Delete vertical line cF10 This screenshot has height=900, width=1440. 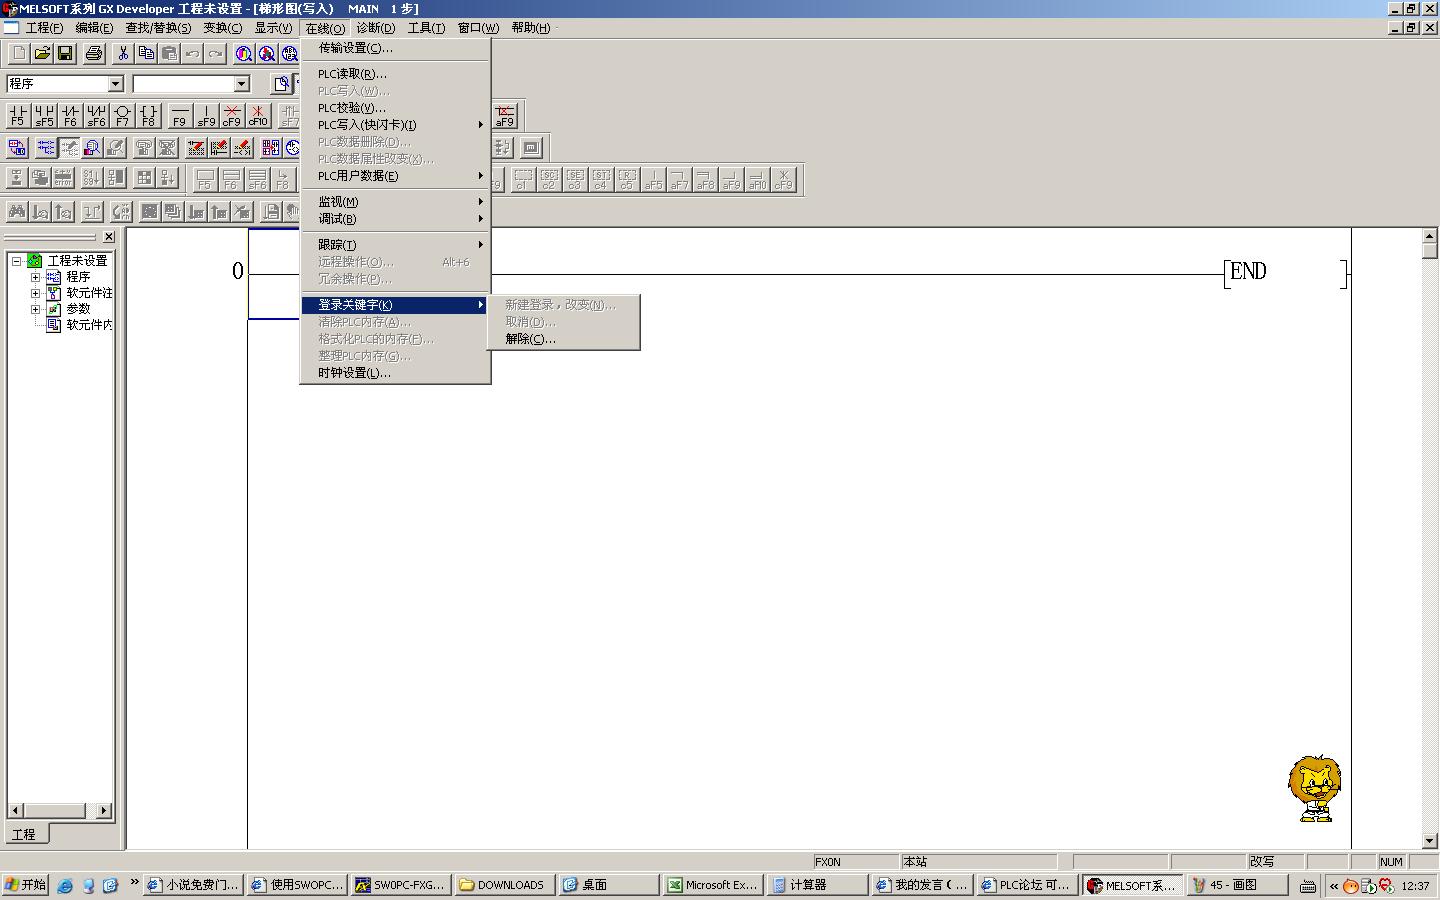tap(258, 116)
